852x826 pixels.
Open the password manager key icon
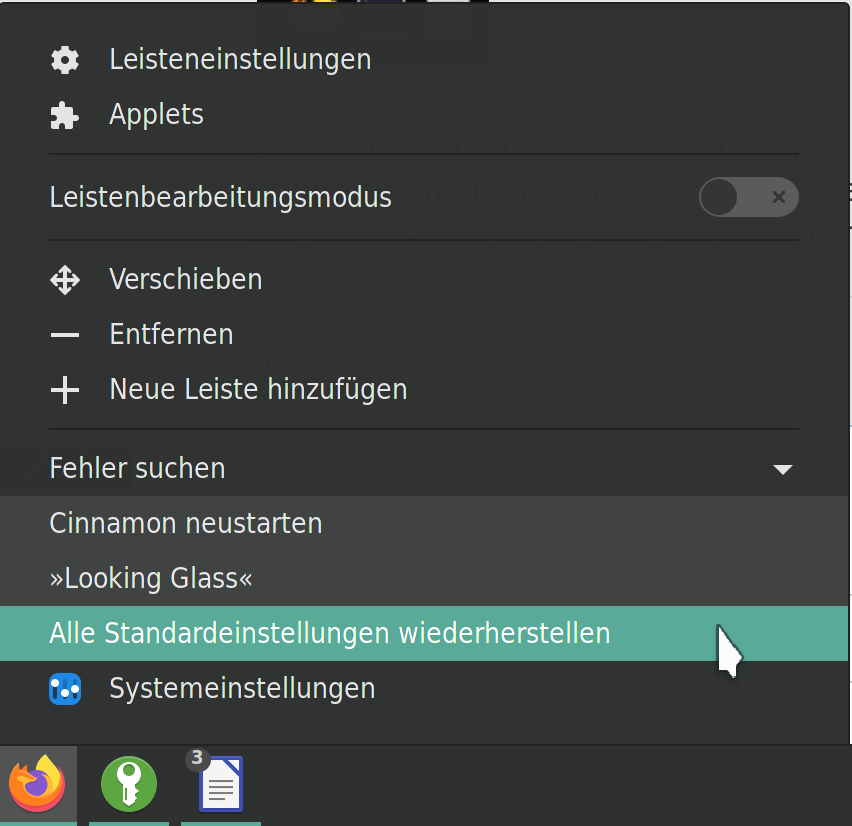pos(128,785)
